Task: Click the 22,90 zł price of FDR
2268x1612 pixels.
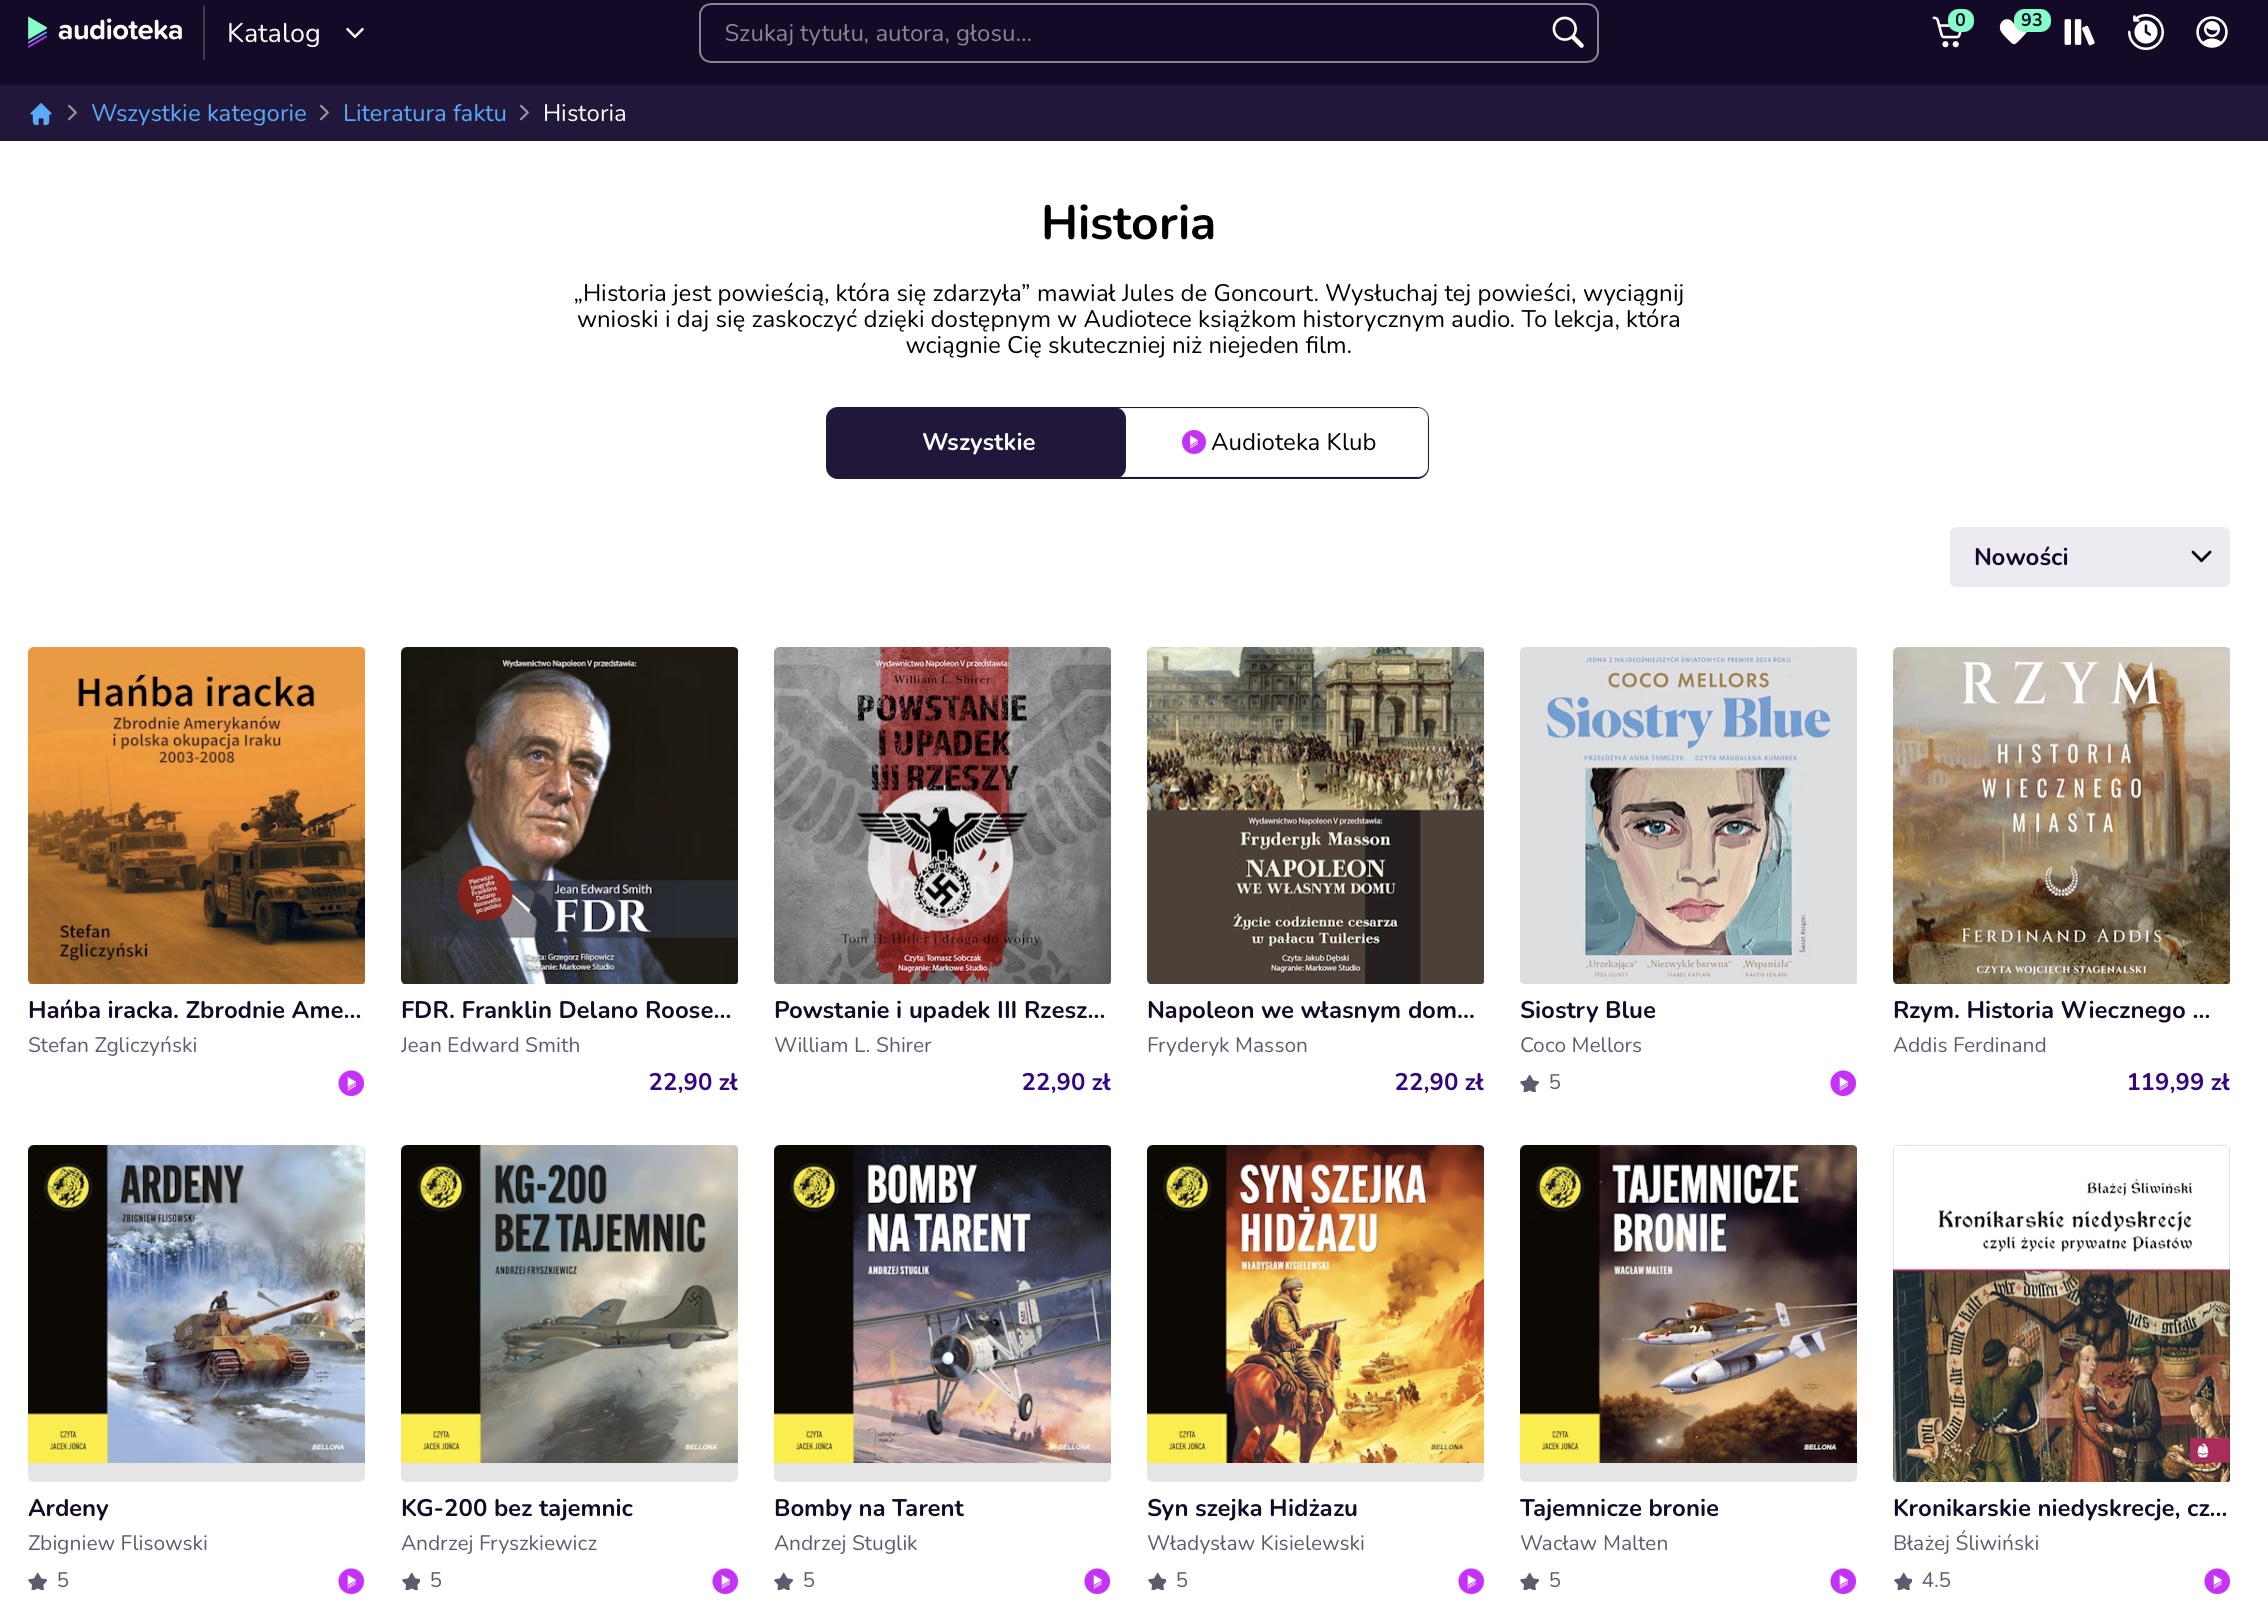Action: point(693,1082)
